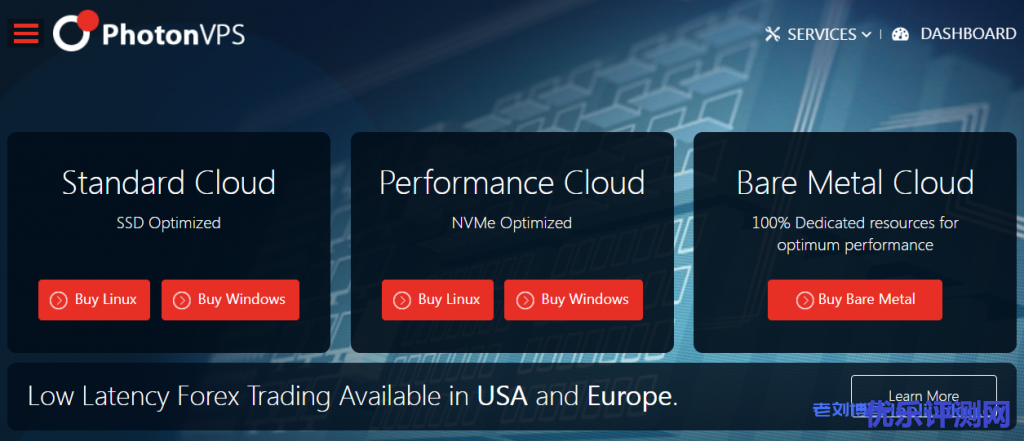The height and width of the screenshot is (441, 1024).
Task: Click the SSD Optimized text
Action: 168,223
